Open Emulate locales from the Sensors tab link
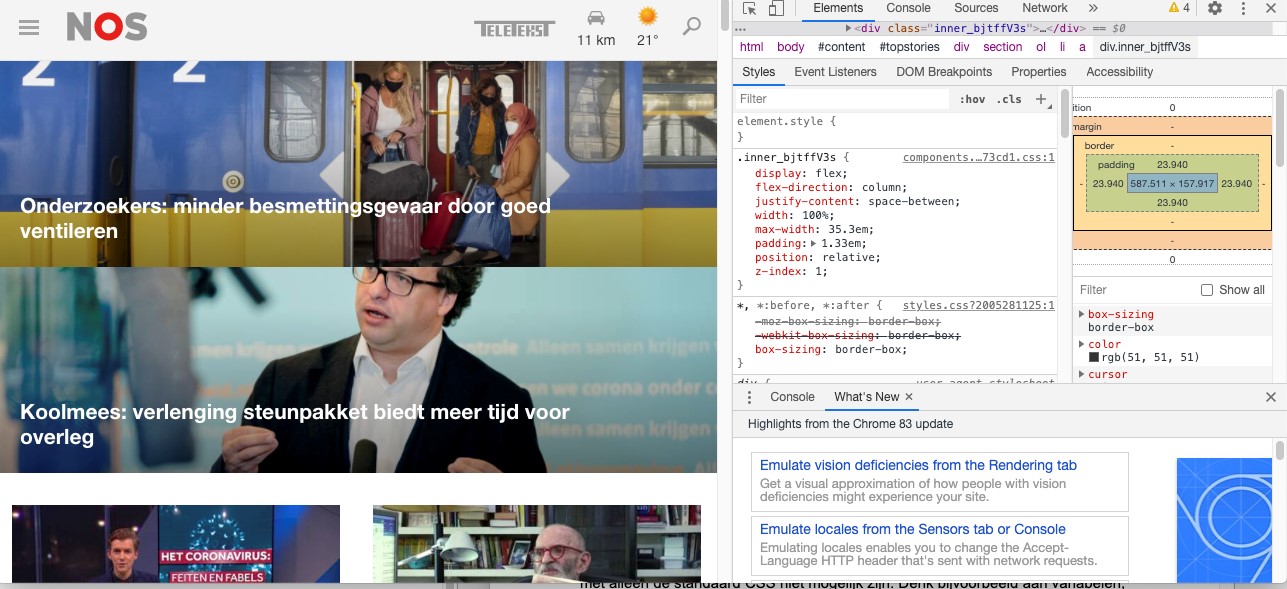 (913, 529)
